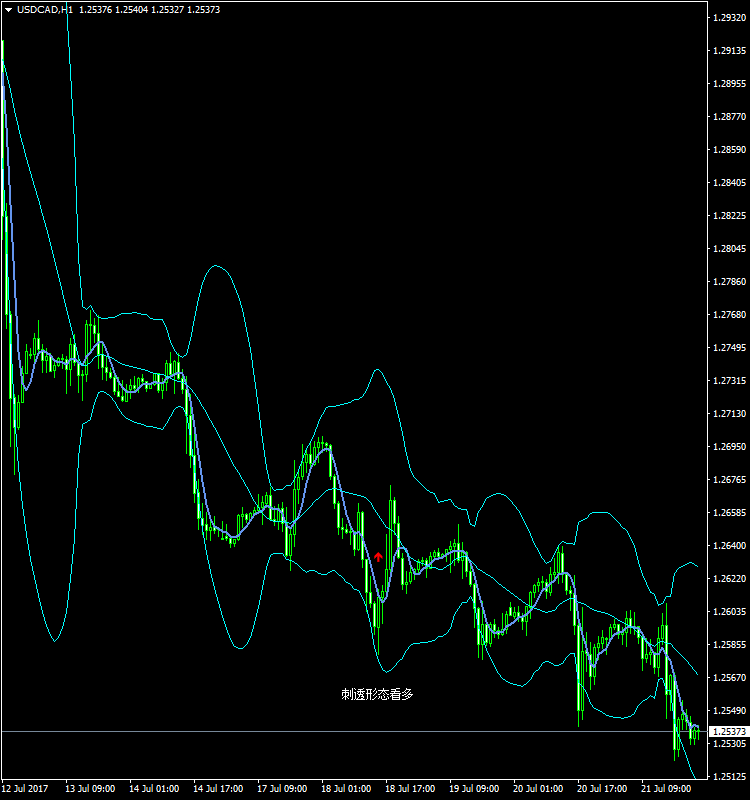This screenshot has height=800, width=750.
Task: Click price scale value 1.25855
Action: point(729,644)
